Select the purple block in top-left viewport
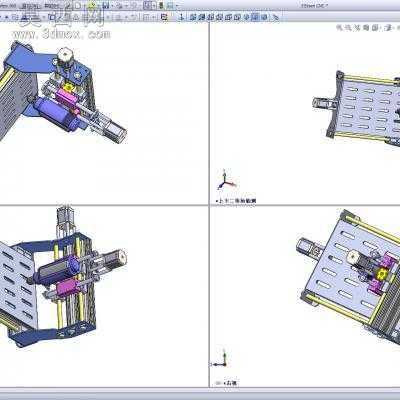 pos(67,98)
